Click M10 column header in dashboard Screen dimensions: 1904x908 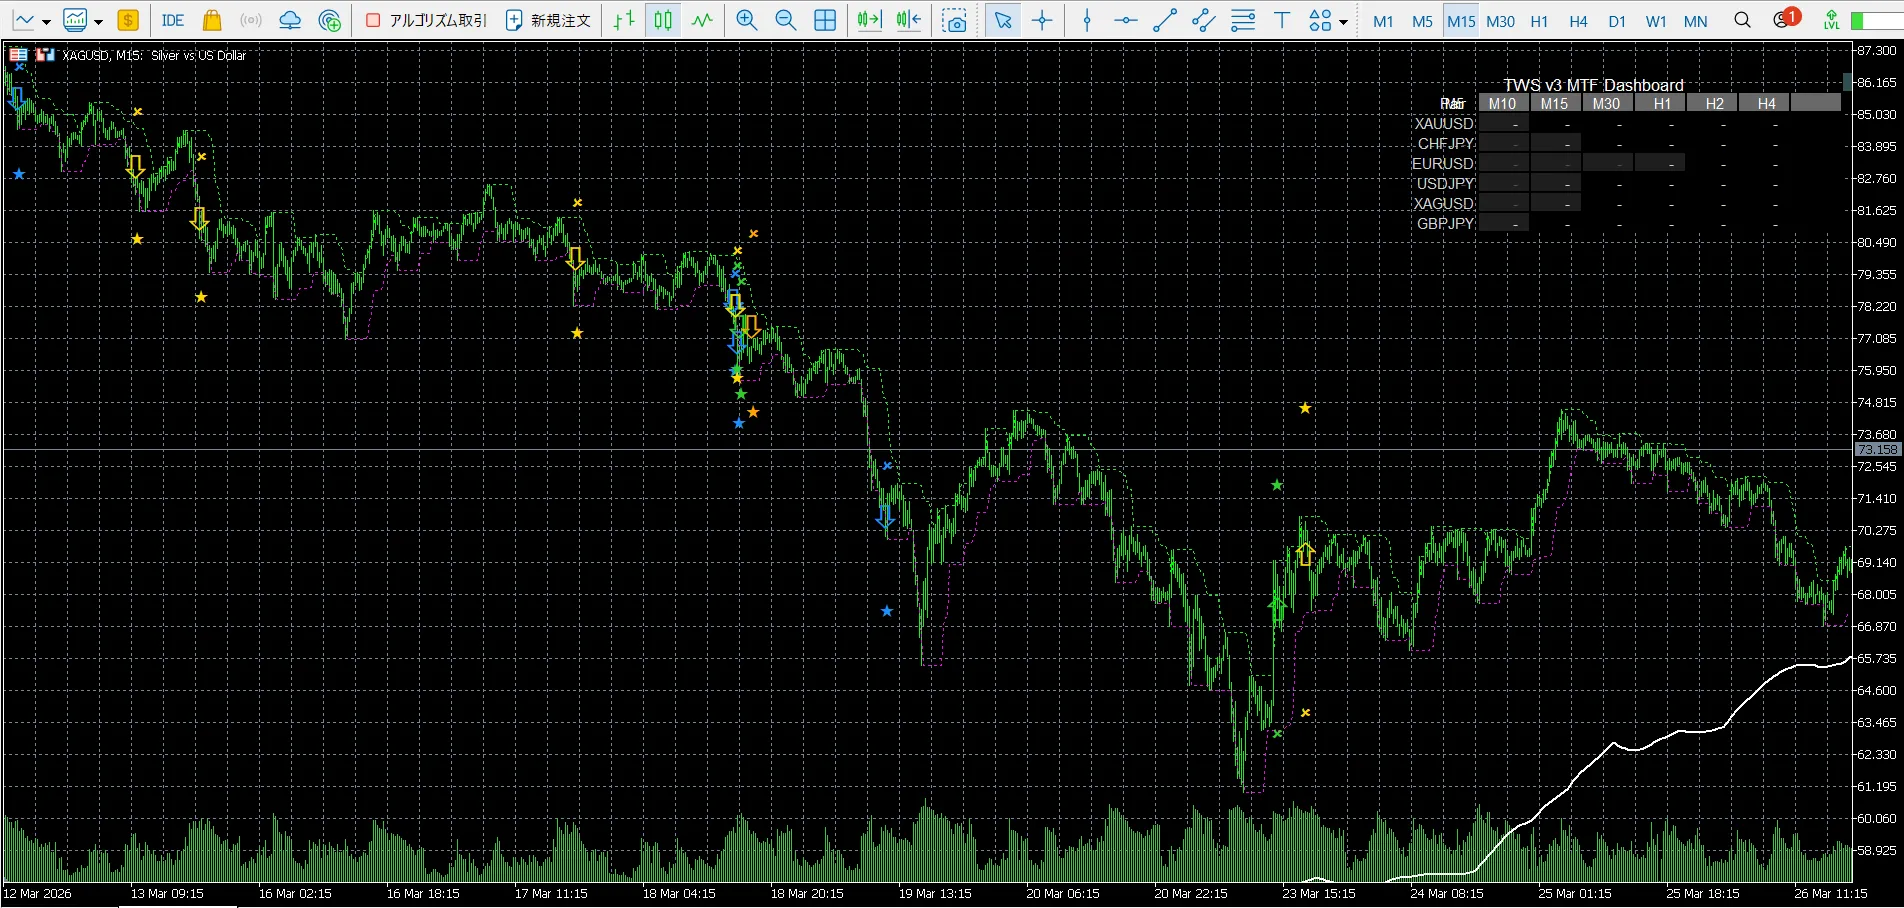(x=1502, y=103)
